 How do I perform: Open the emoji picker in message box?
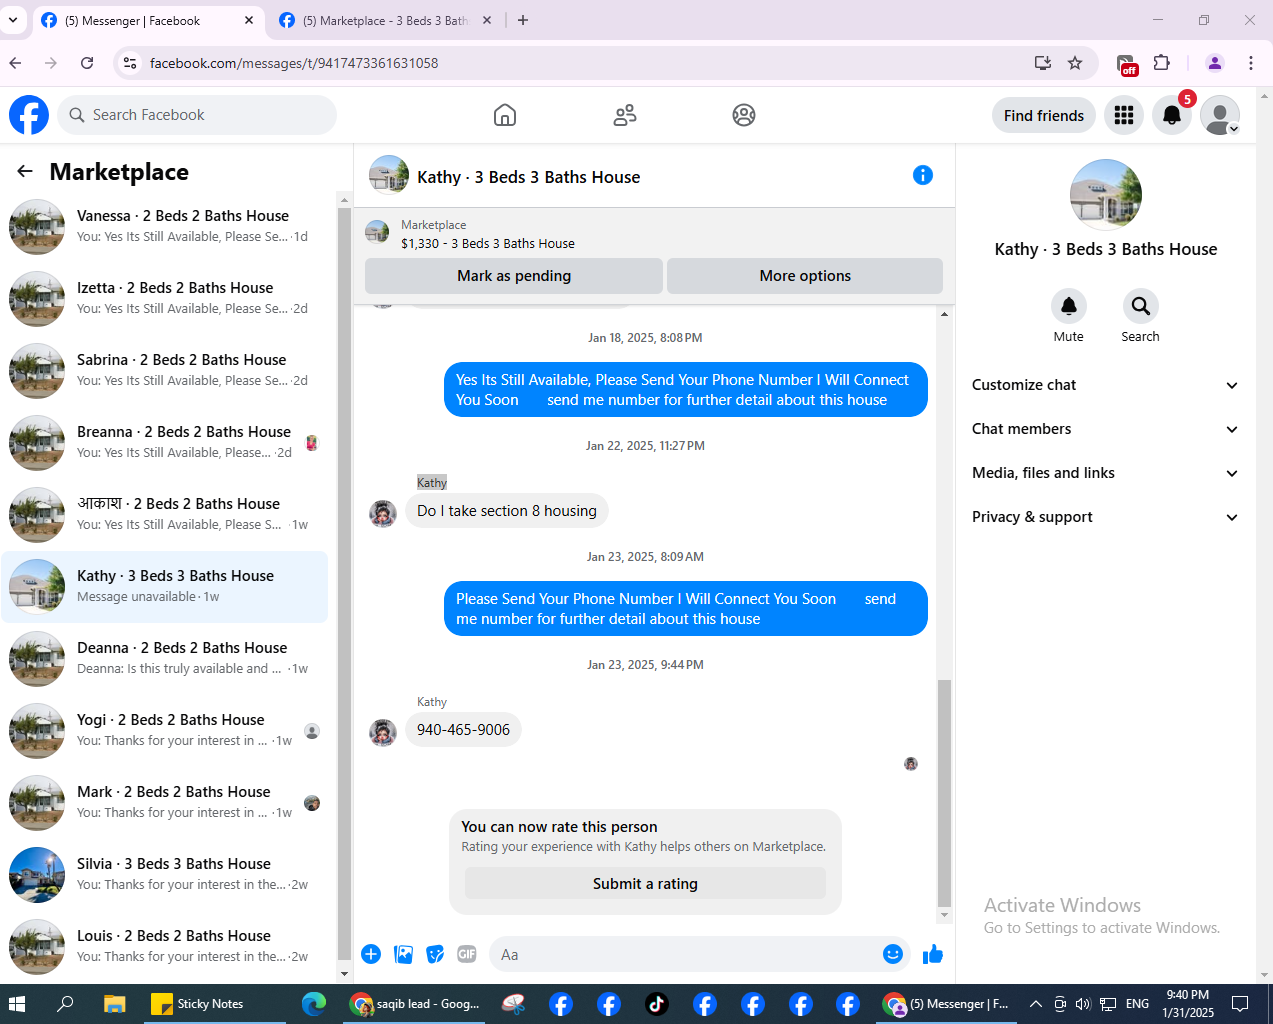point(893,954)
